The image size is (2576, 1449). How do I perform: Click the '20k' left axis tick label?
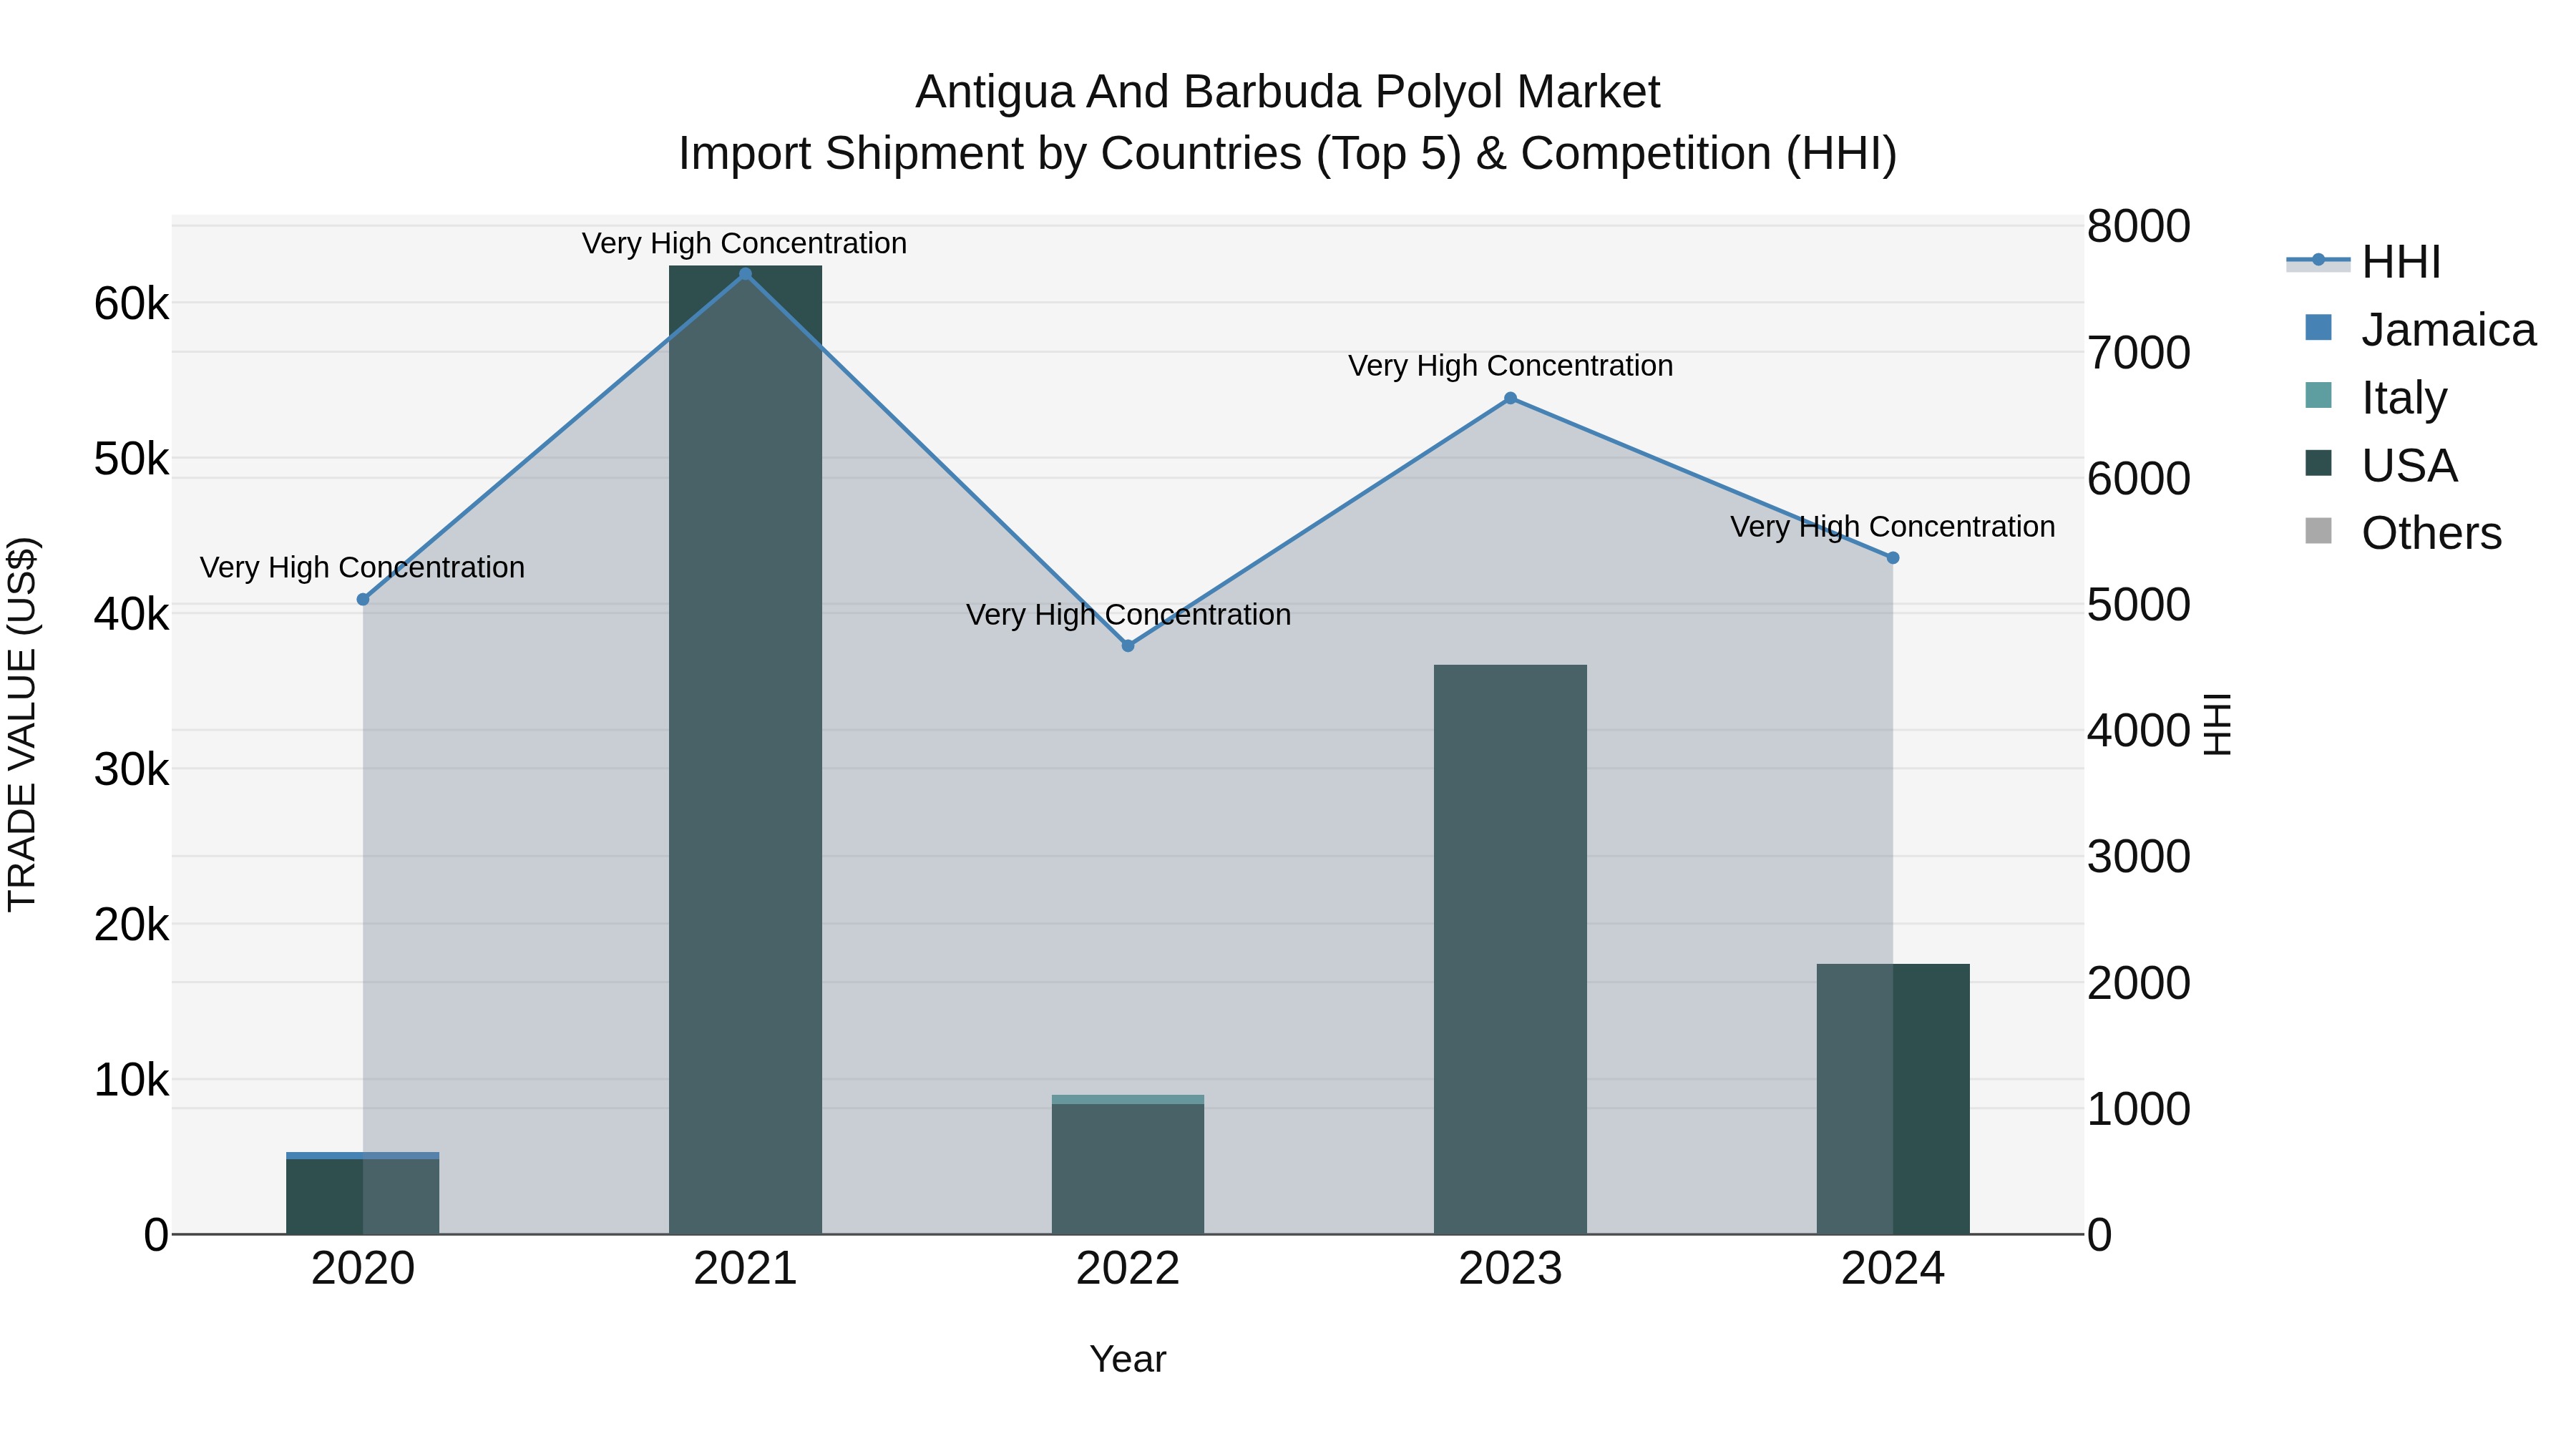132,925
